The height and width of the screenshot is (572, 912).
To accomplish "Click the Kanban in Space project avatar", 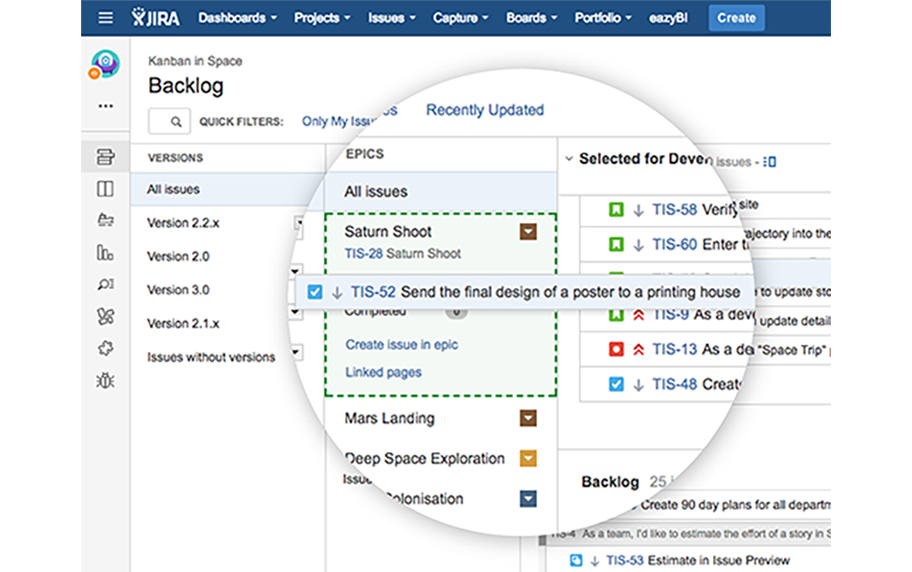I will [x=105, y=65].
